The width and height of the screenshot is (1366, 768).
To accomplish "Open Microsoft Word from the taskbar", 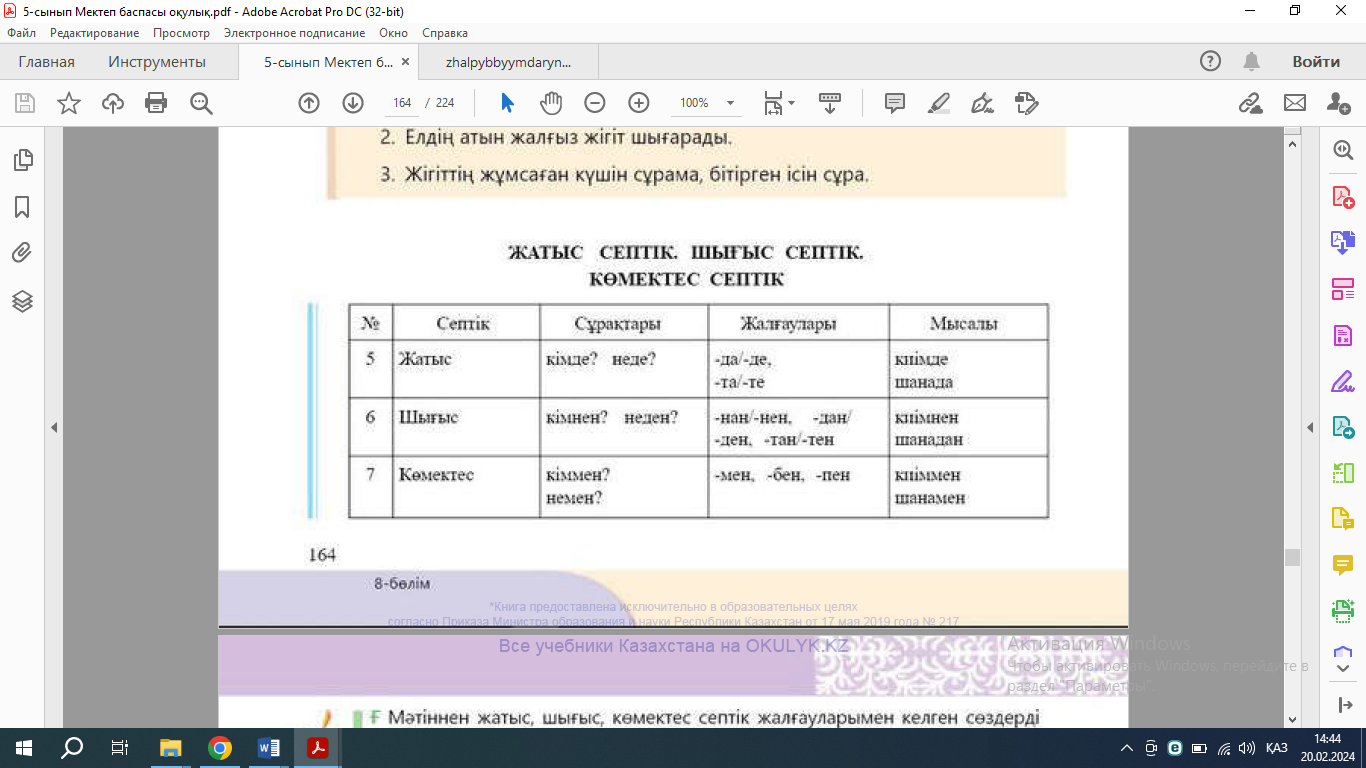I will 269,748.
